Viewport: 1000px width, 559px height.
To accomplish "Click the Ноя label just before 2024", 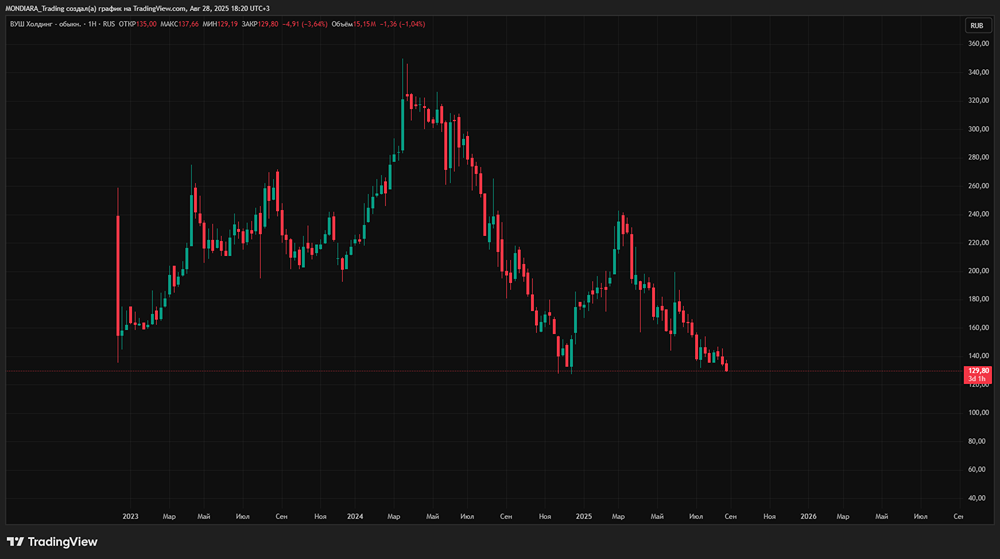I will coord(320,517).
